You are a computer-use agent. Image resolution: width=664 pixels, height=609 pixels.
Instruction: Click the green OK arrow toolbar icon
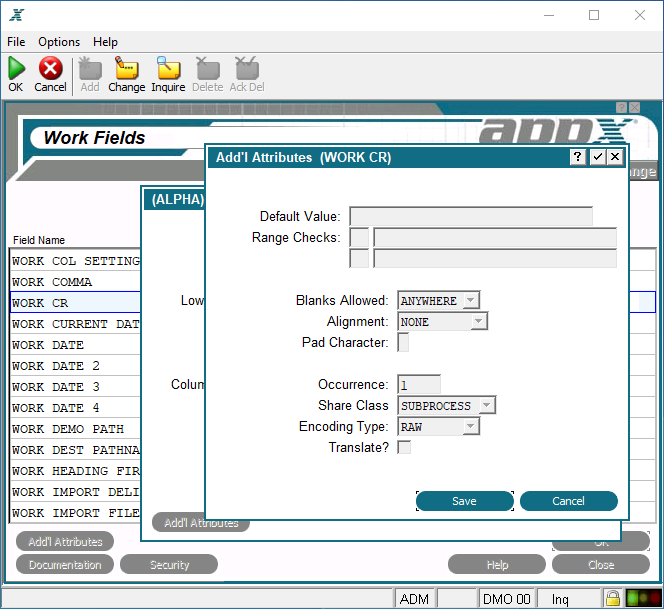point(16,68)
